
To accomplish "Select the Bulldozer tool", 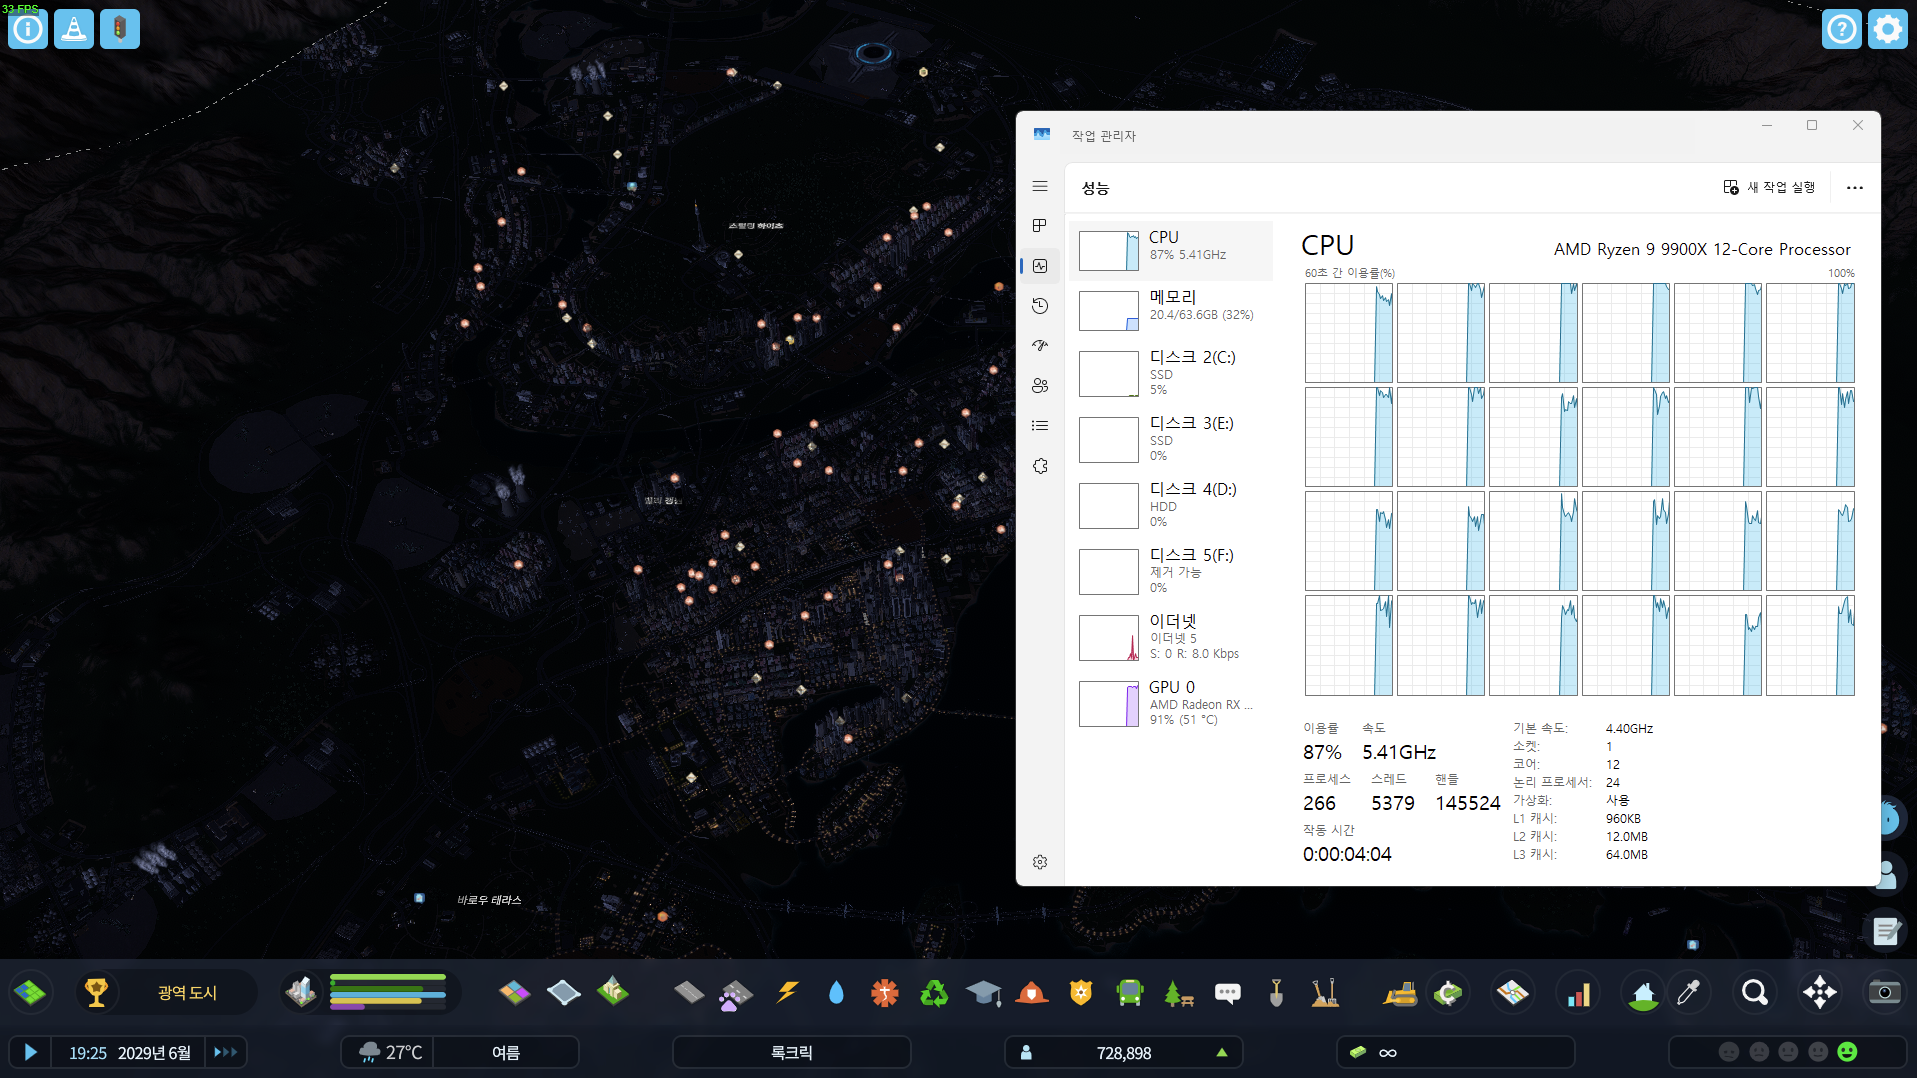I will [x=1400, y=992].
